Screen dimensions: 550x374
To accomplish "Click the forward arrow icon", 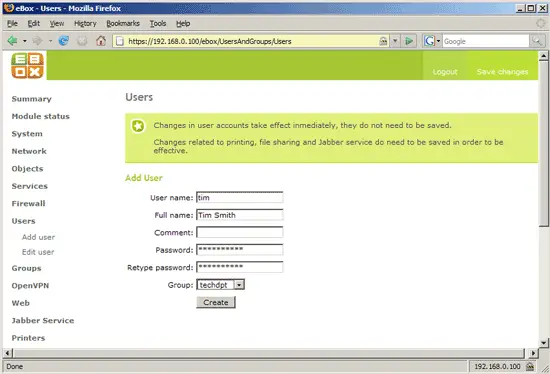I will 37,41.
